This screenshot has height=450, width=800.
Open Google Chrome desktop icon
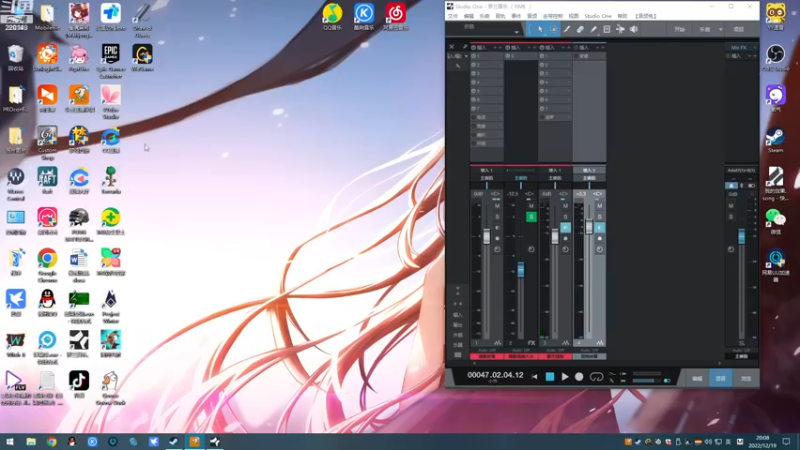click(x=47, y=266)
